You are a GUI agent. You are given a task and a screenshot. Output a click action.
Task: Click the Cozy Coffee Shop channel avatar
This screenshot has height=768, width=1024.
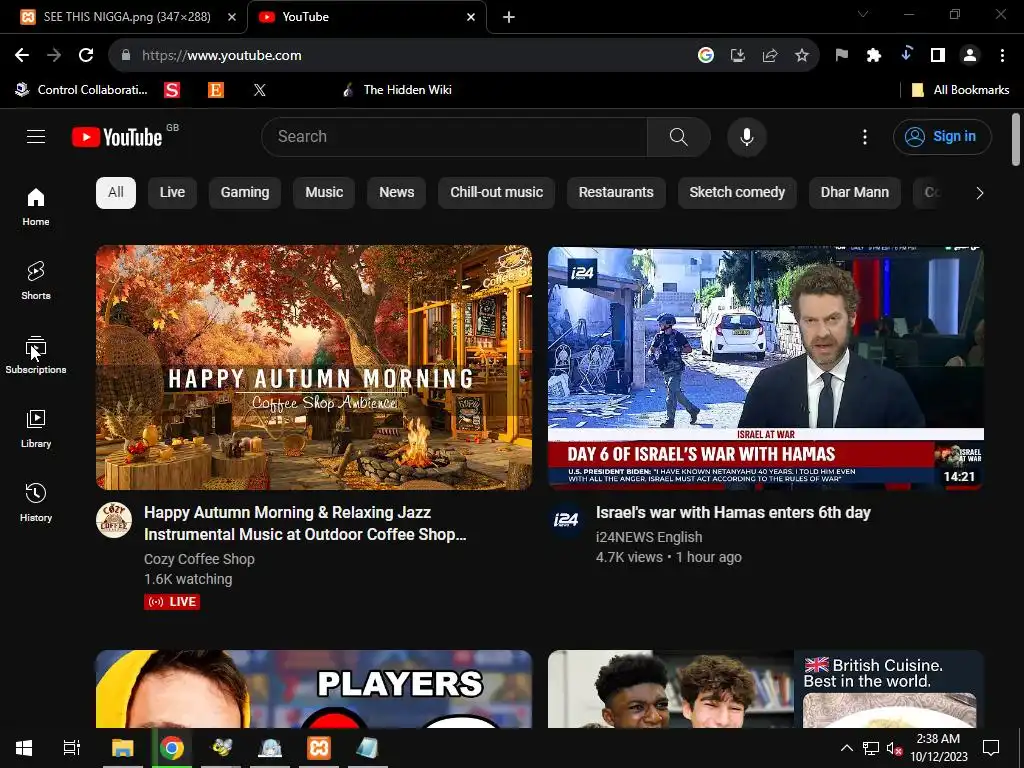(x=114, y=520)
